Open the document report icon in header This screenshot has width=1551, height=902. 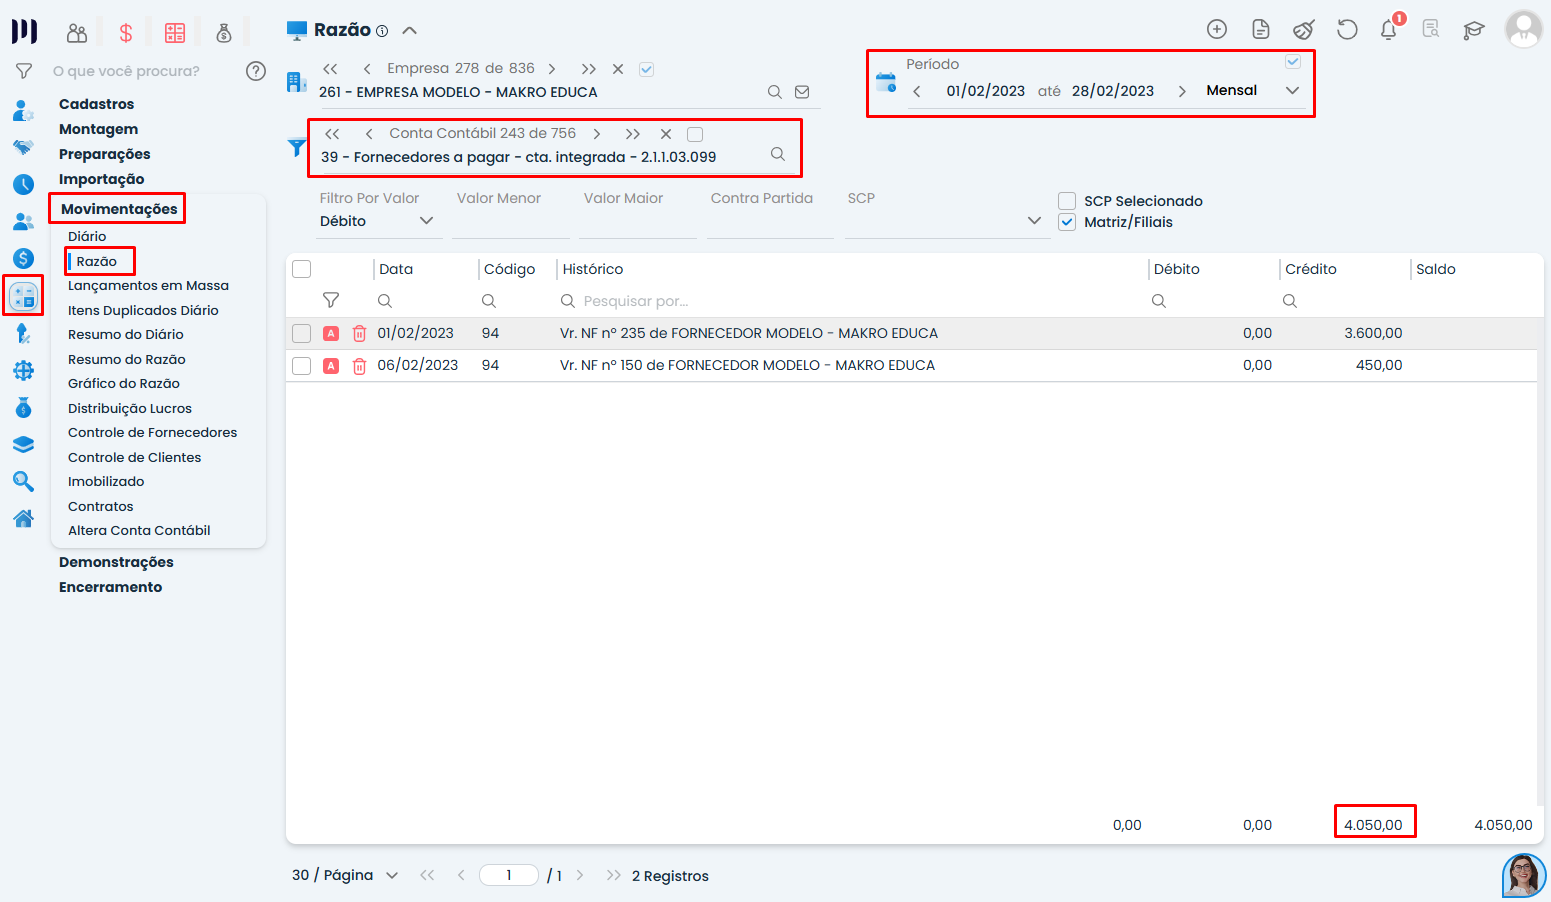1261,29
